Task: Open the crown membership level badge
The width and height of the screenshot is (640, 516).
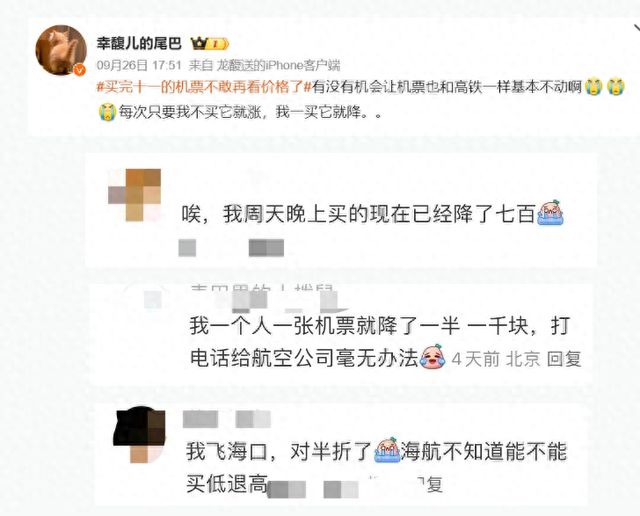Action: [x=210, y=43]
